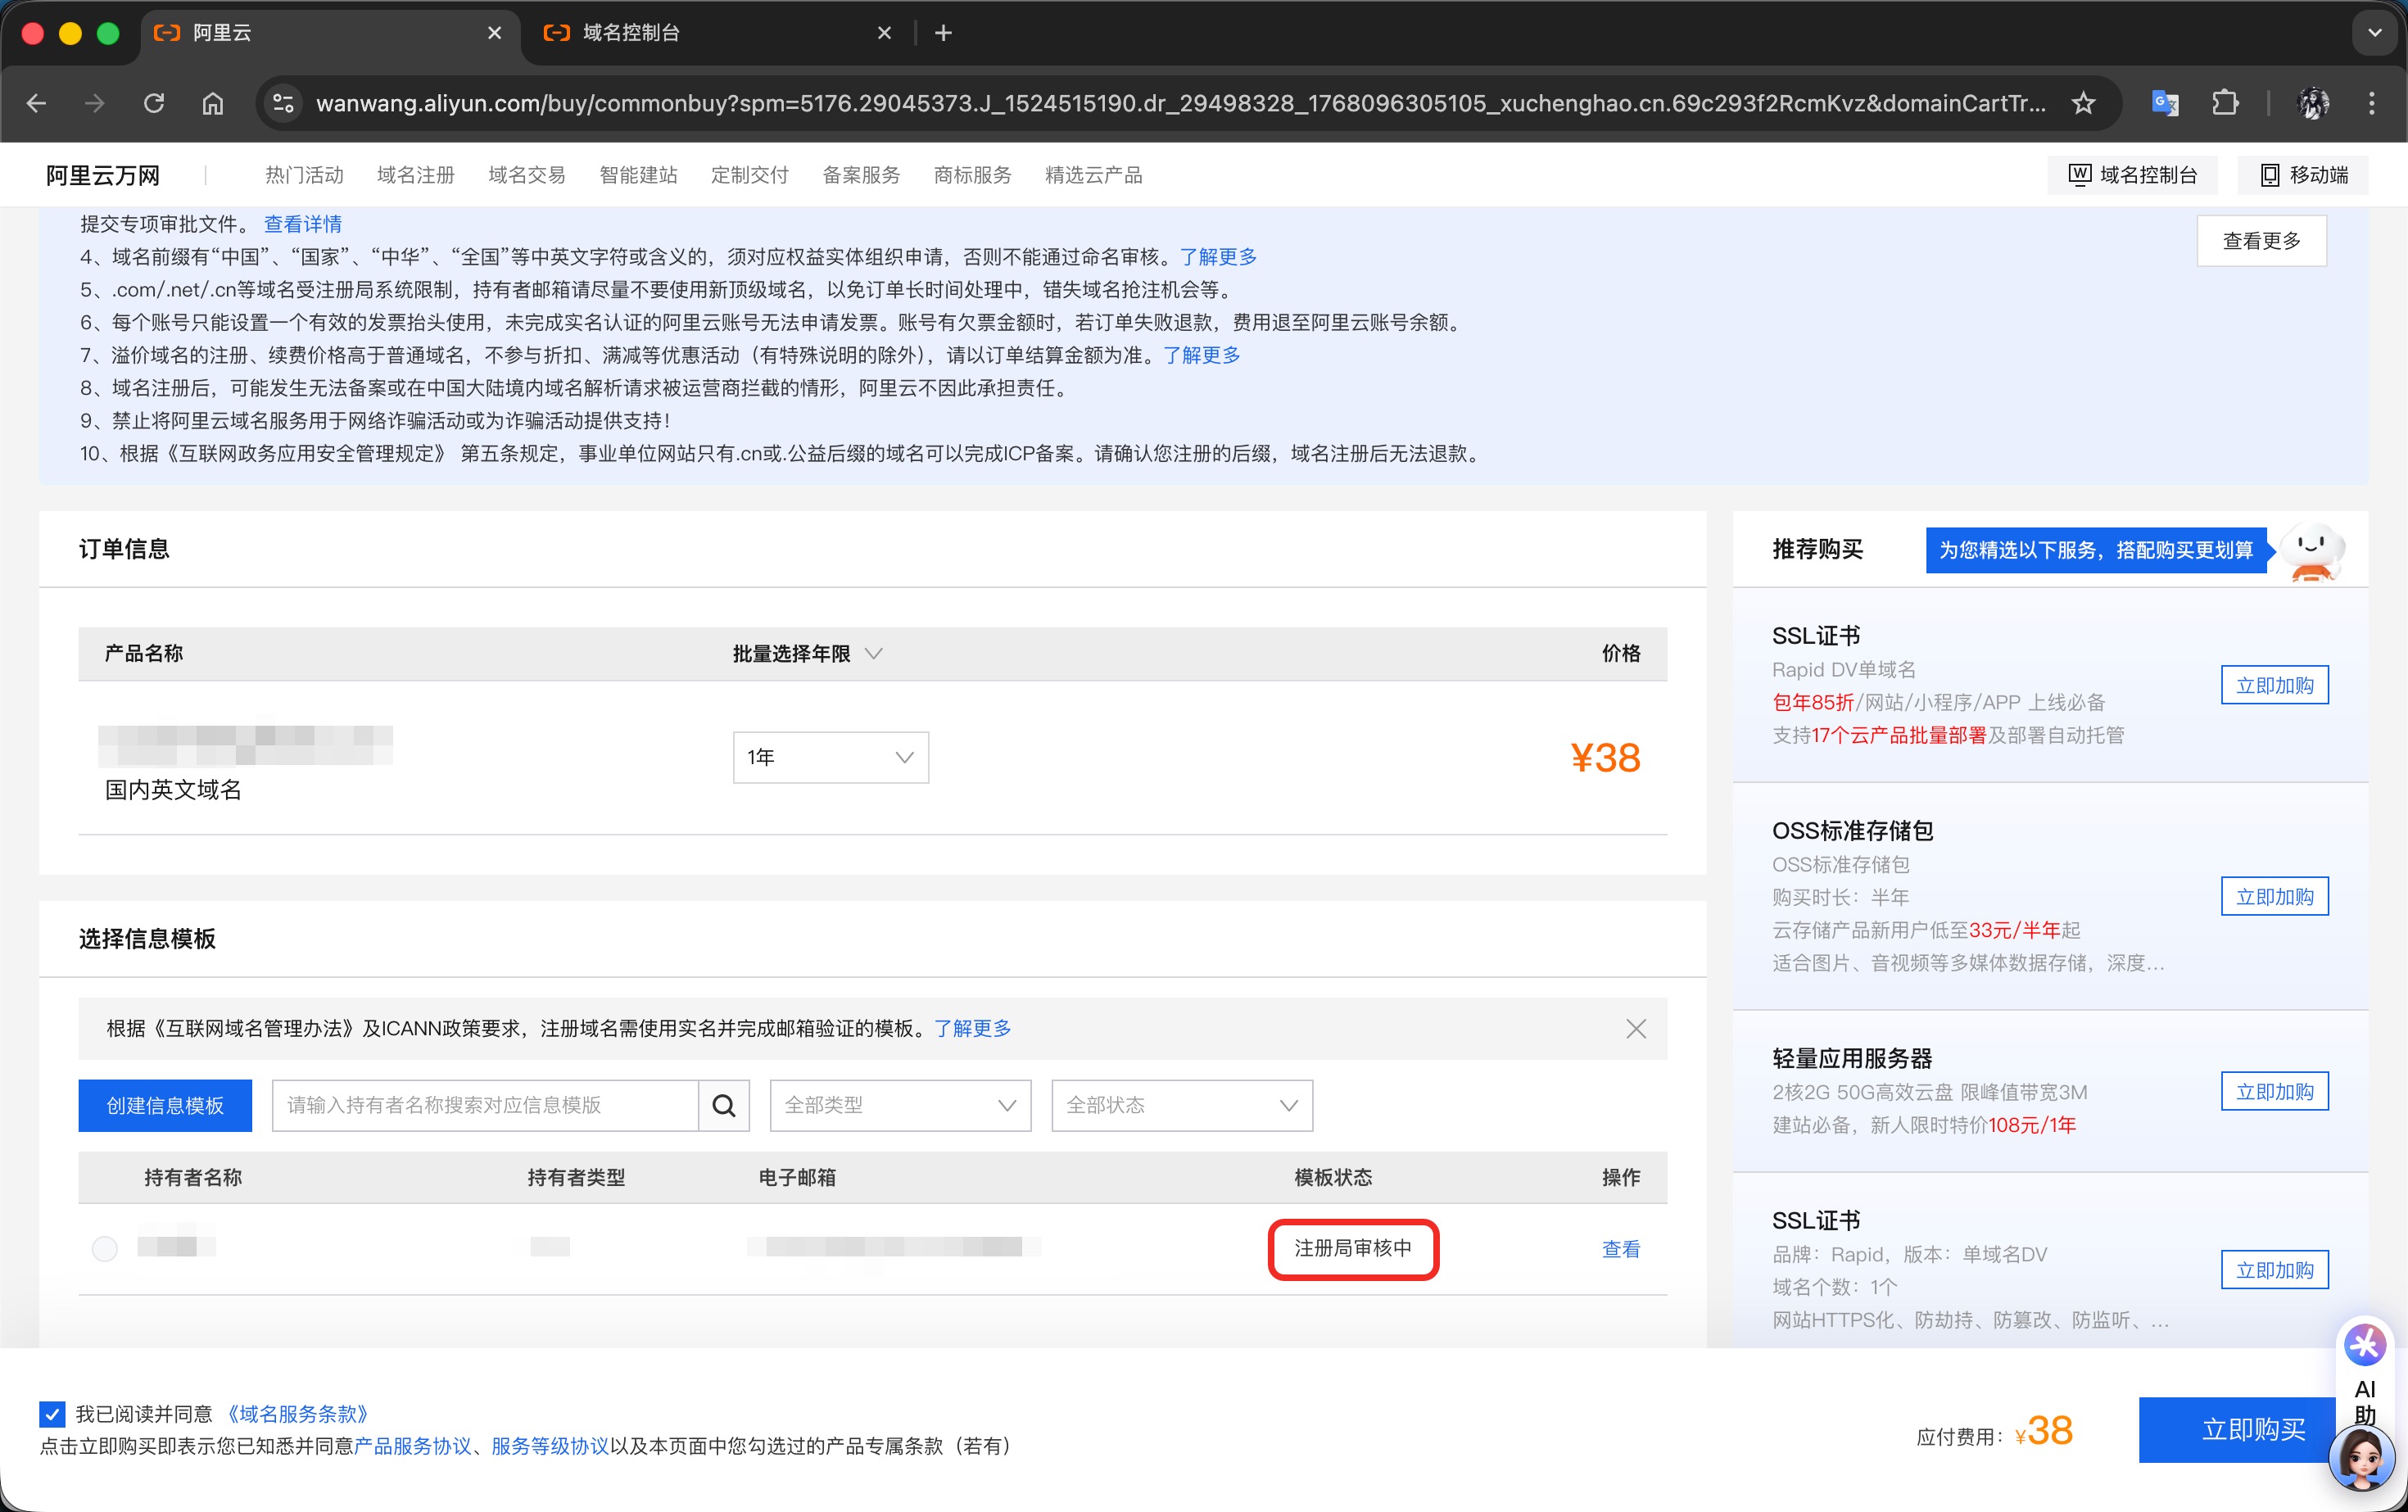
Task: Click the browser home icon
Action: 213,103
